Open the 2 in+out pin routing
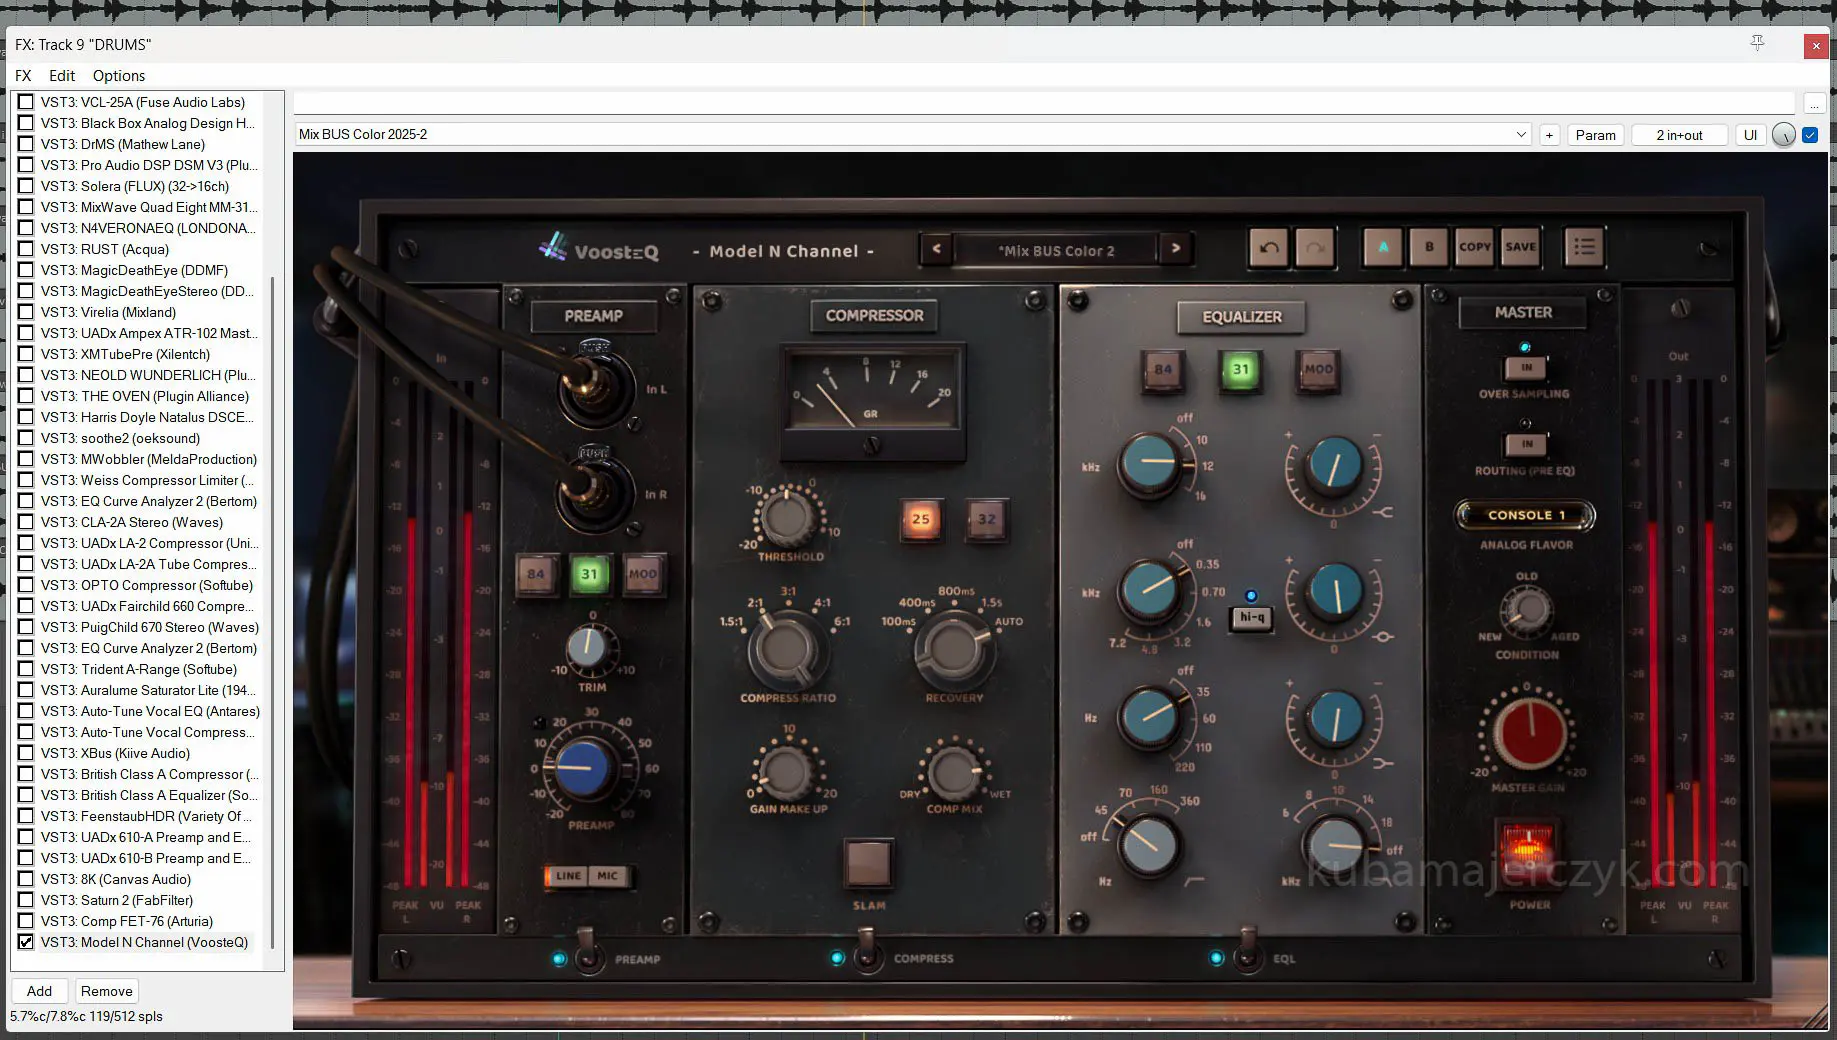1837x1040 pixels. 1679,135
